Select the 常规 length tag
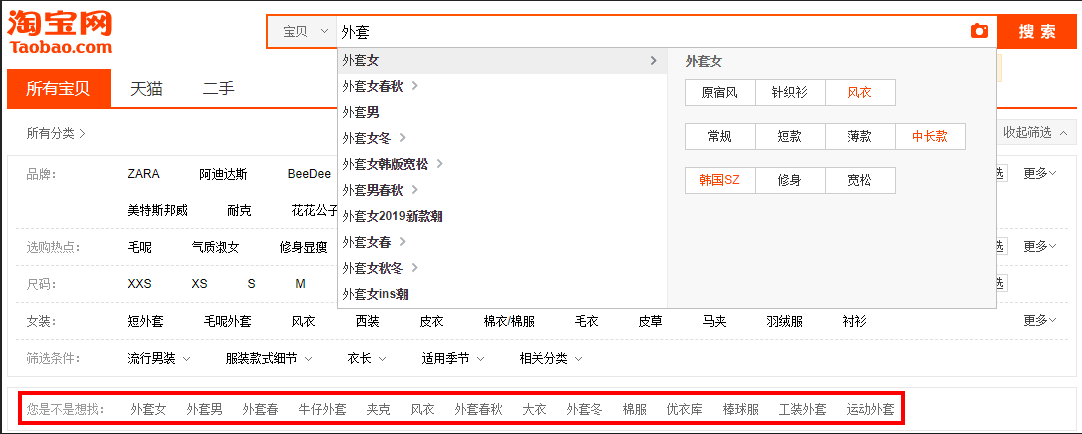The width and height of the screenshot is (1082, 434). coord(720,137)
